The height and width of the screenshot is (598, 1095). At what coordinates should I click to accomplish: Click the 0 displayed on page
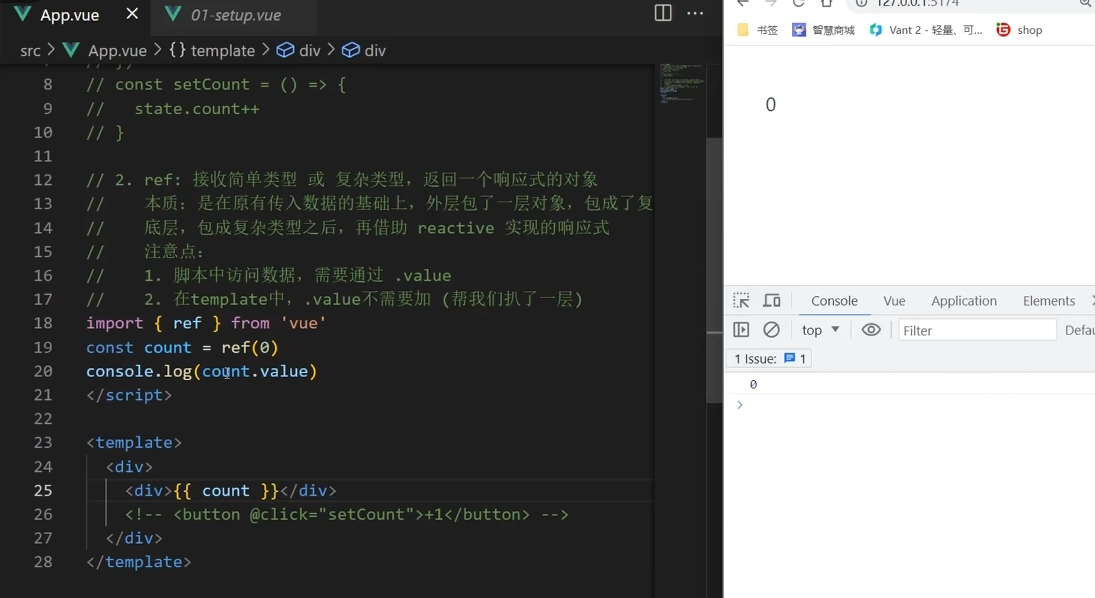coord(770,105)
